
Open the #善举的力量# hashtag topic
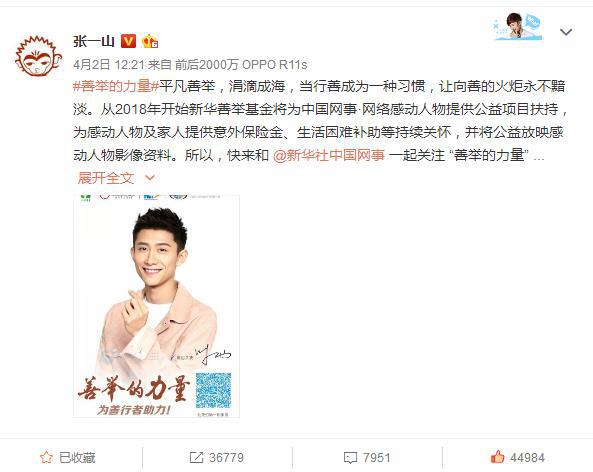116,87
